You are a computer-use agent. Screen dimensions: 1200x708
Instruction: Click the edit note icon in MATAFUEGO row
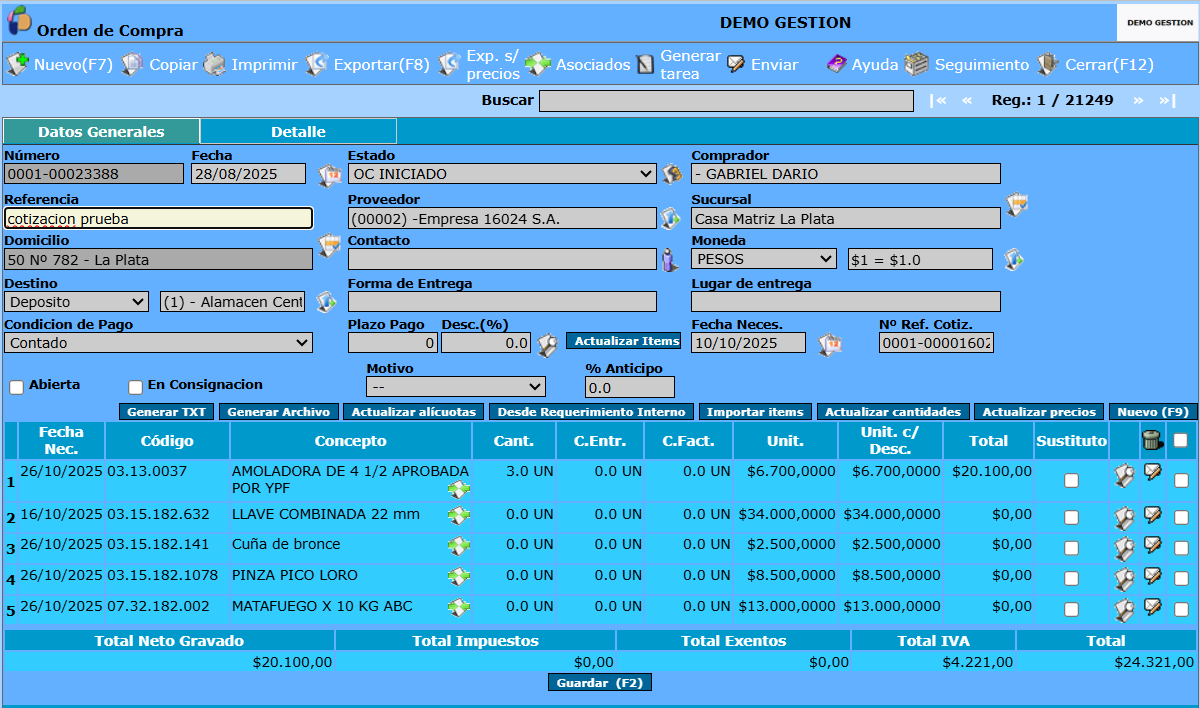(1153, 606)
